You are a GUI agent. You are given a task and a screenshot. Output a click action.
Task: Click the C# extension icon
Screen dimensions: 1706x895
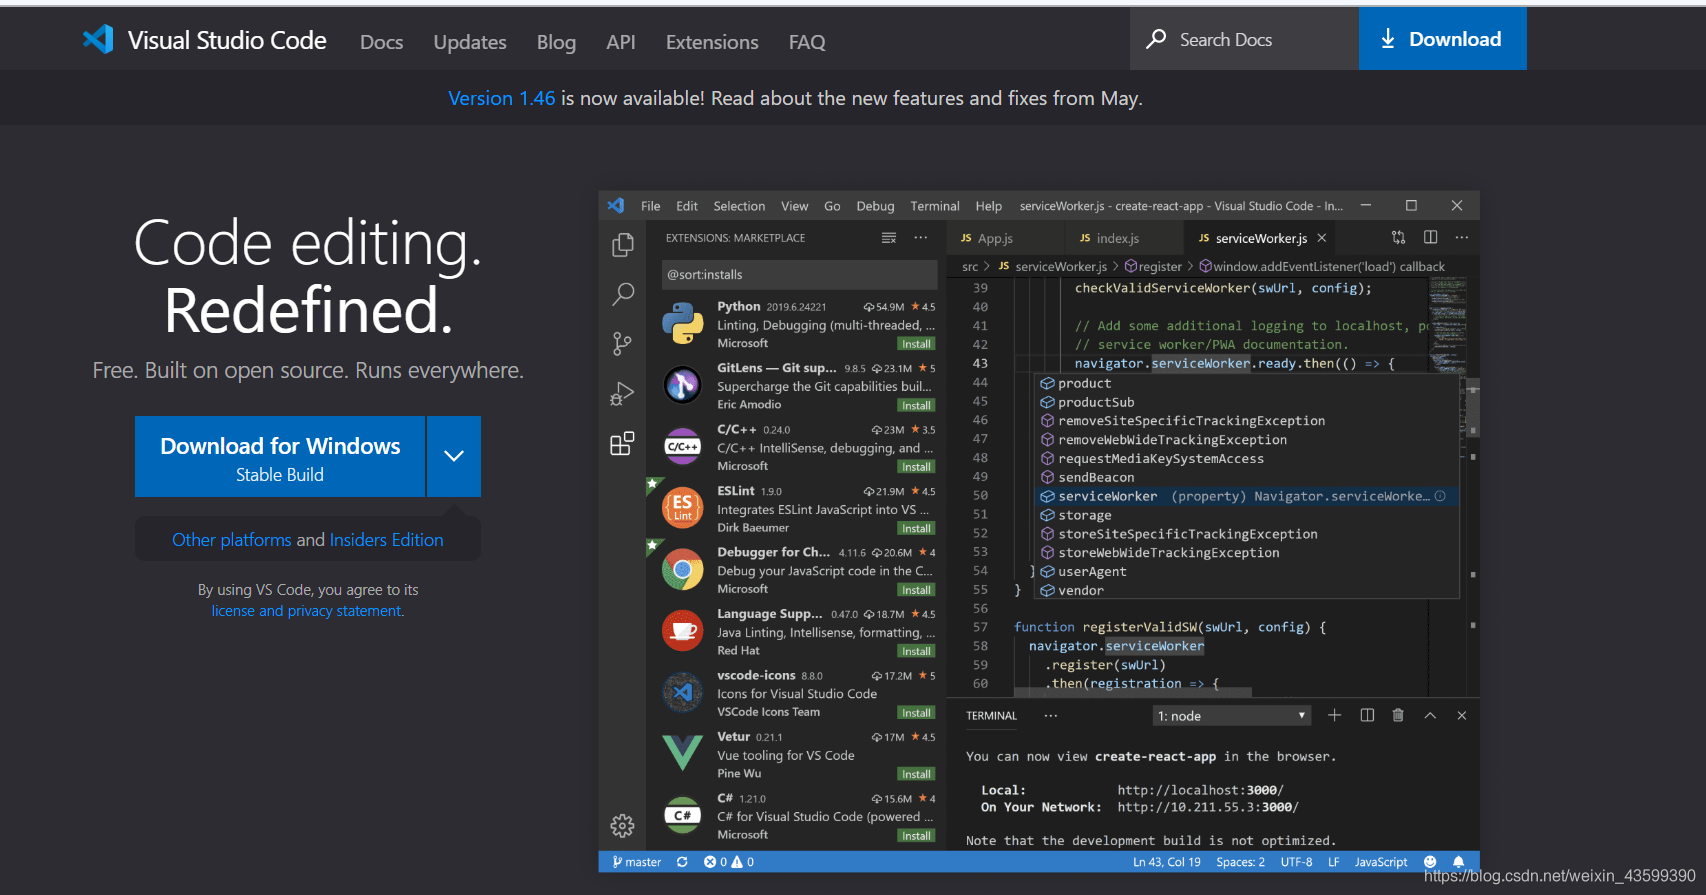682,815
